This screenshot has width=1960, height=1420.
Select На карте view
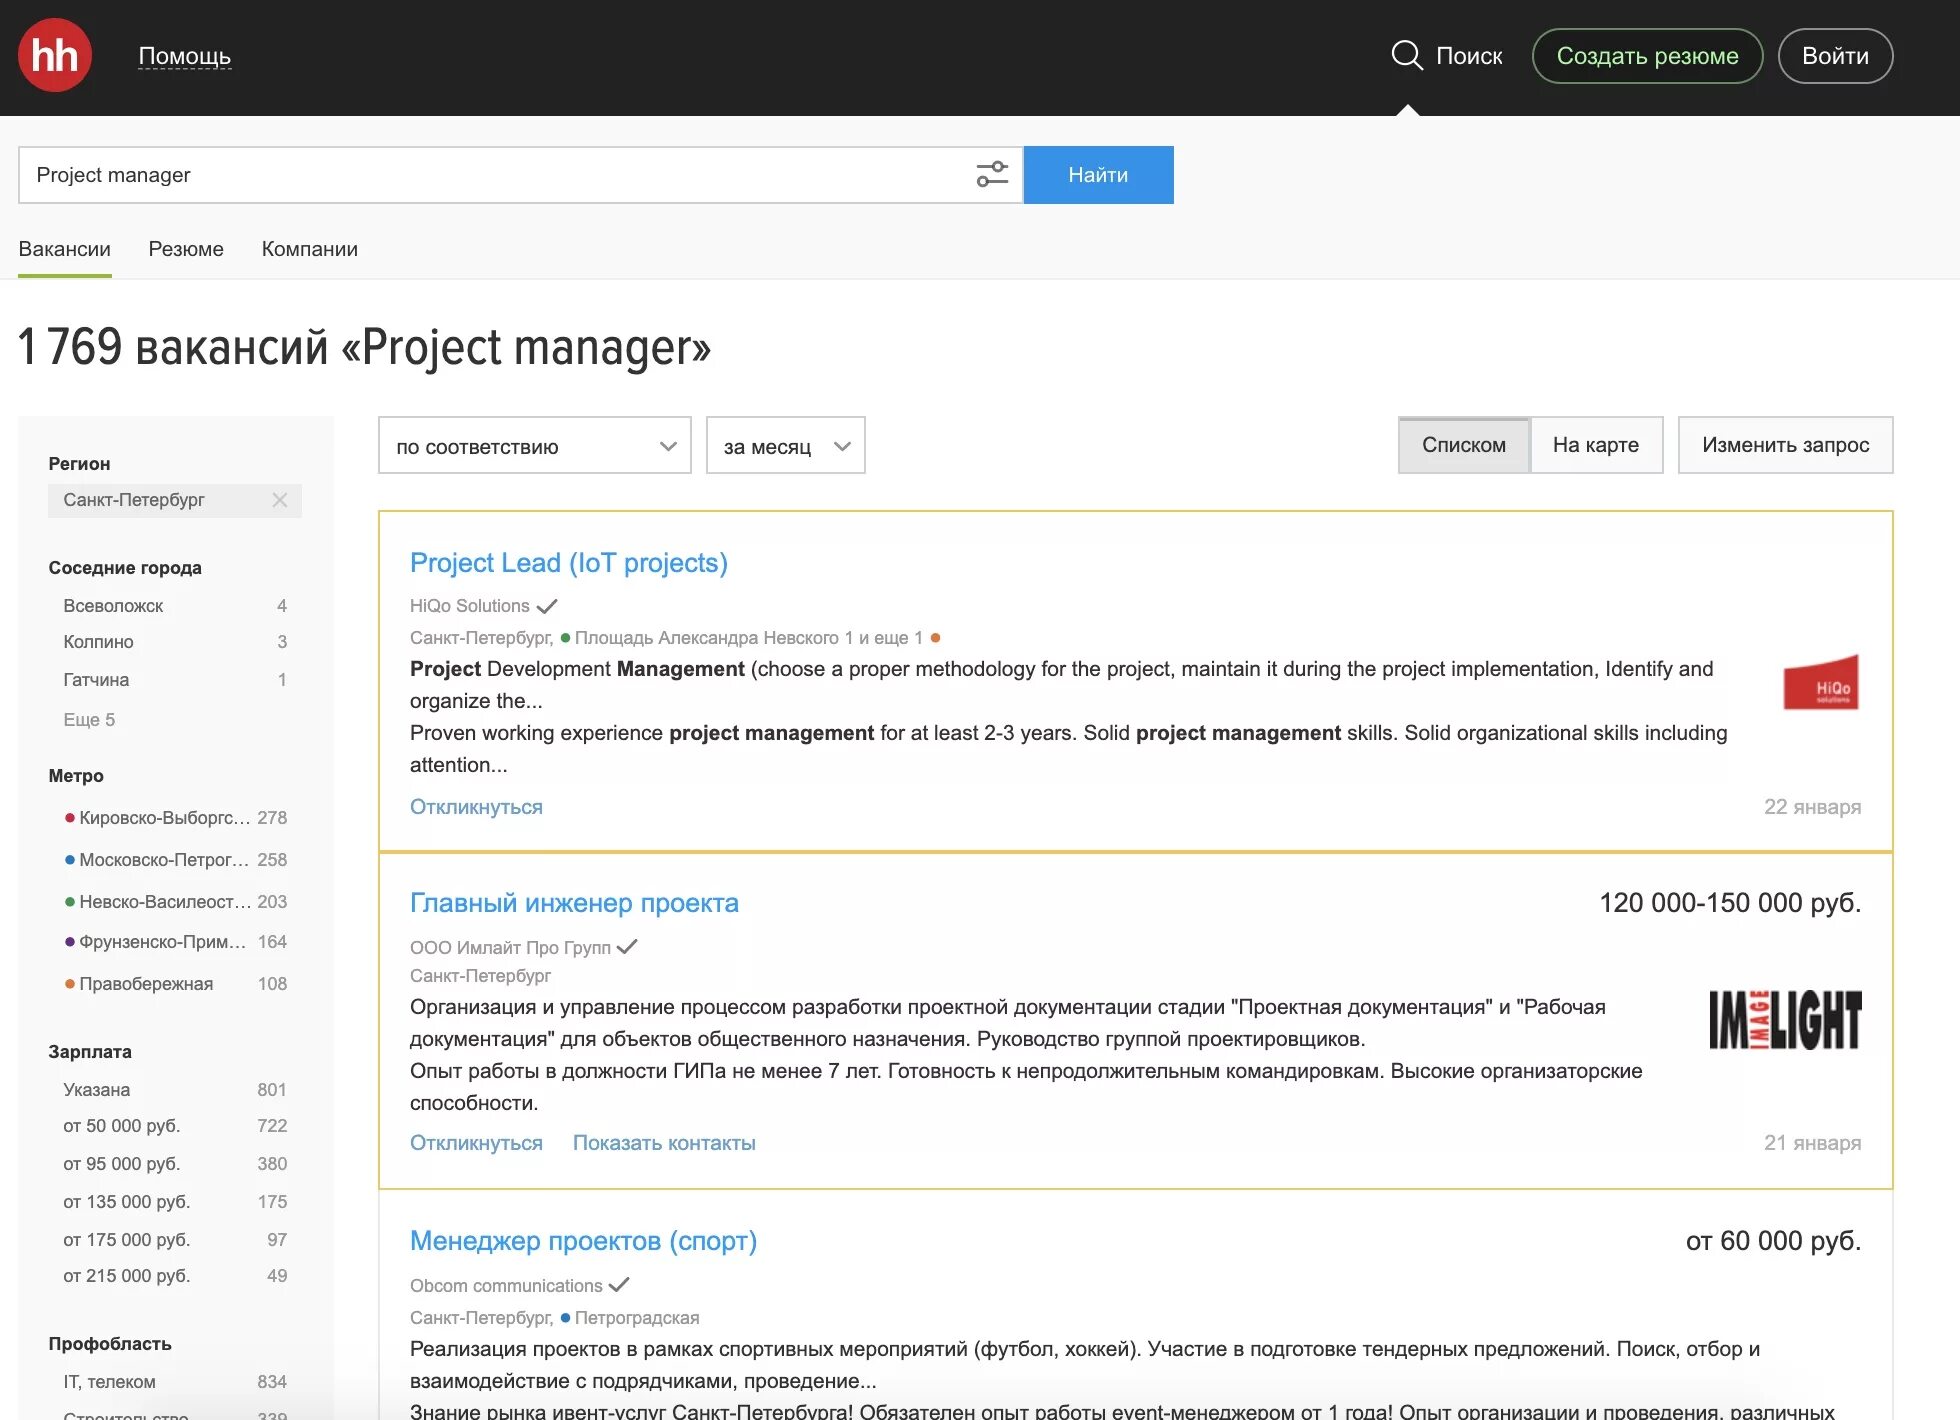coord(1596,445)
